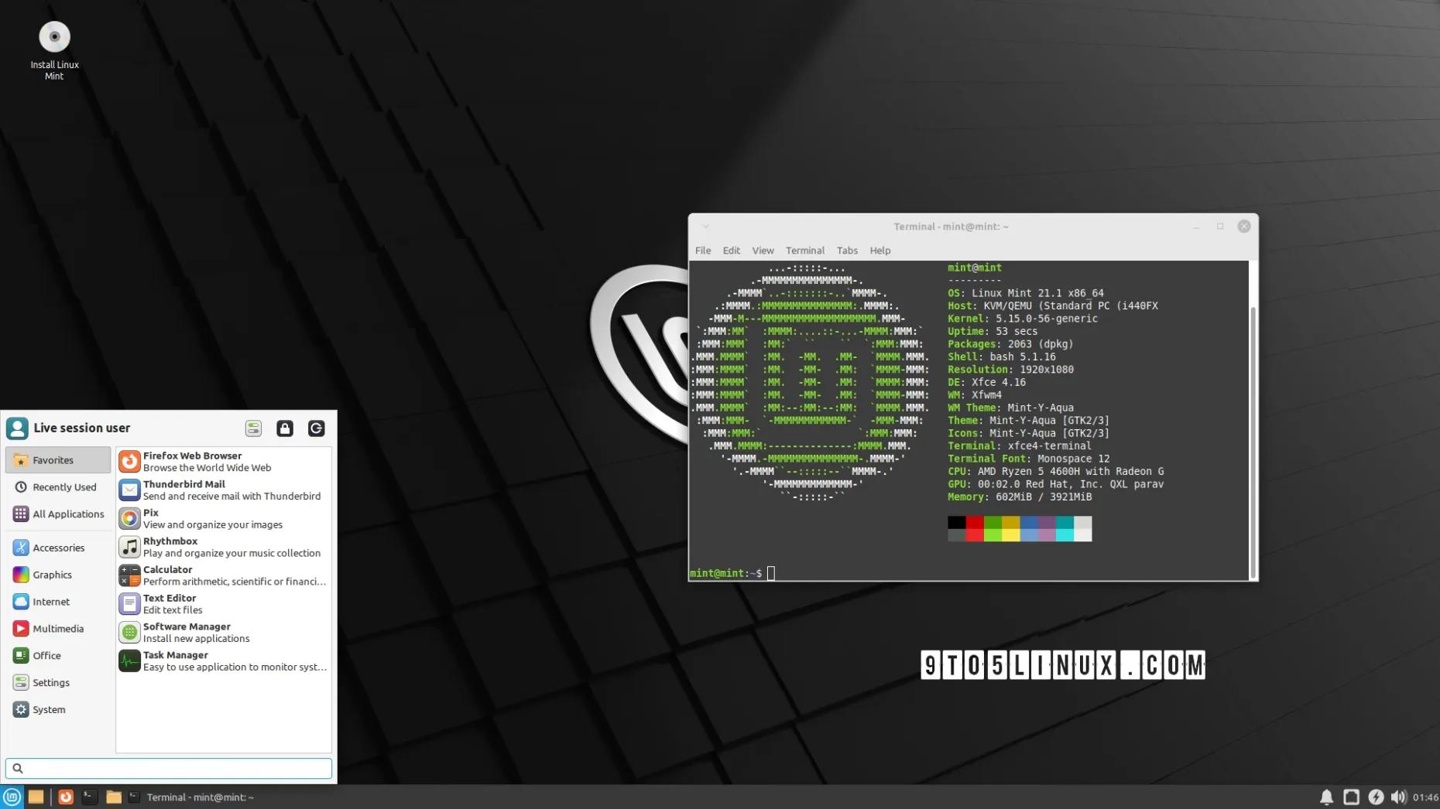1440x809 pixels.
Task: Select the Favorites category
Action: pos(58,460)
